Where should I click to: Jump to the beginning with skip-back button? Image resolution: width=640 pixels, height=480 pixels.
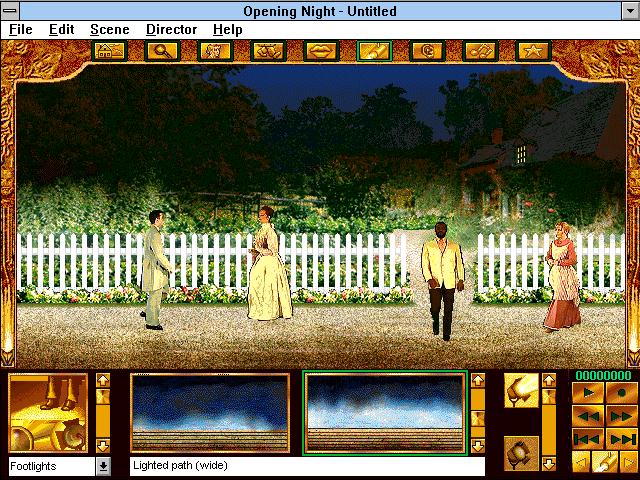coord(588,439)
